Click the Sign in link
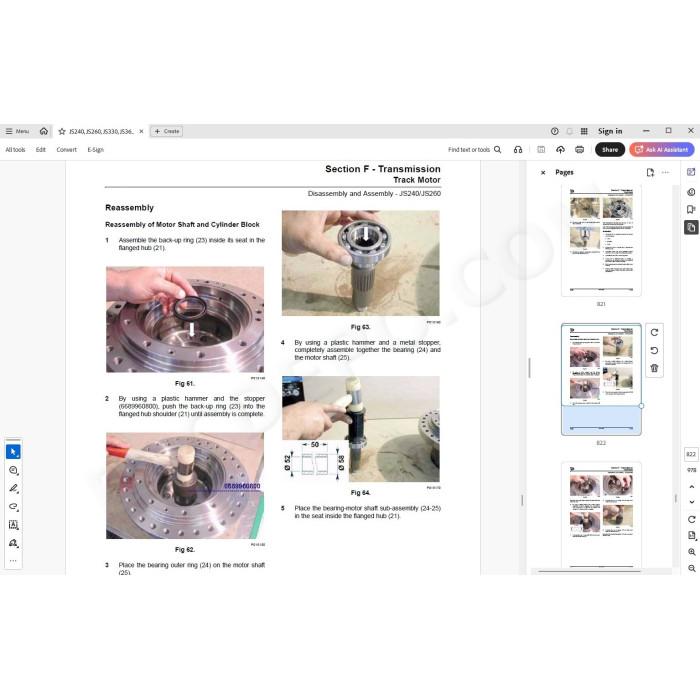The image size is (700, 700). tap(610, 131)
